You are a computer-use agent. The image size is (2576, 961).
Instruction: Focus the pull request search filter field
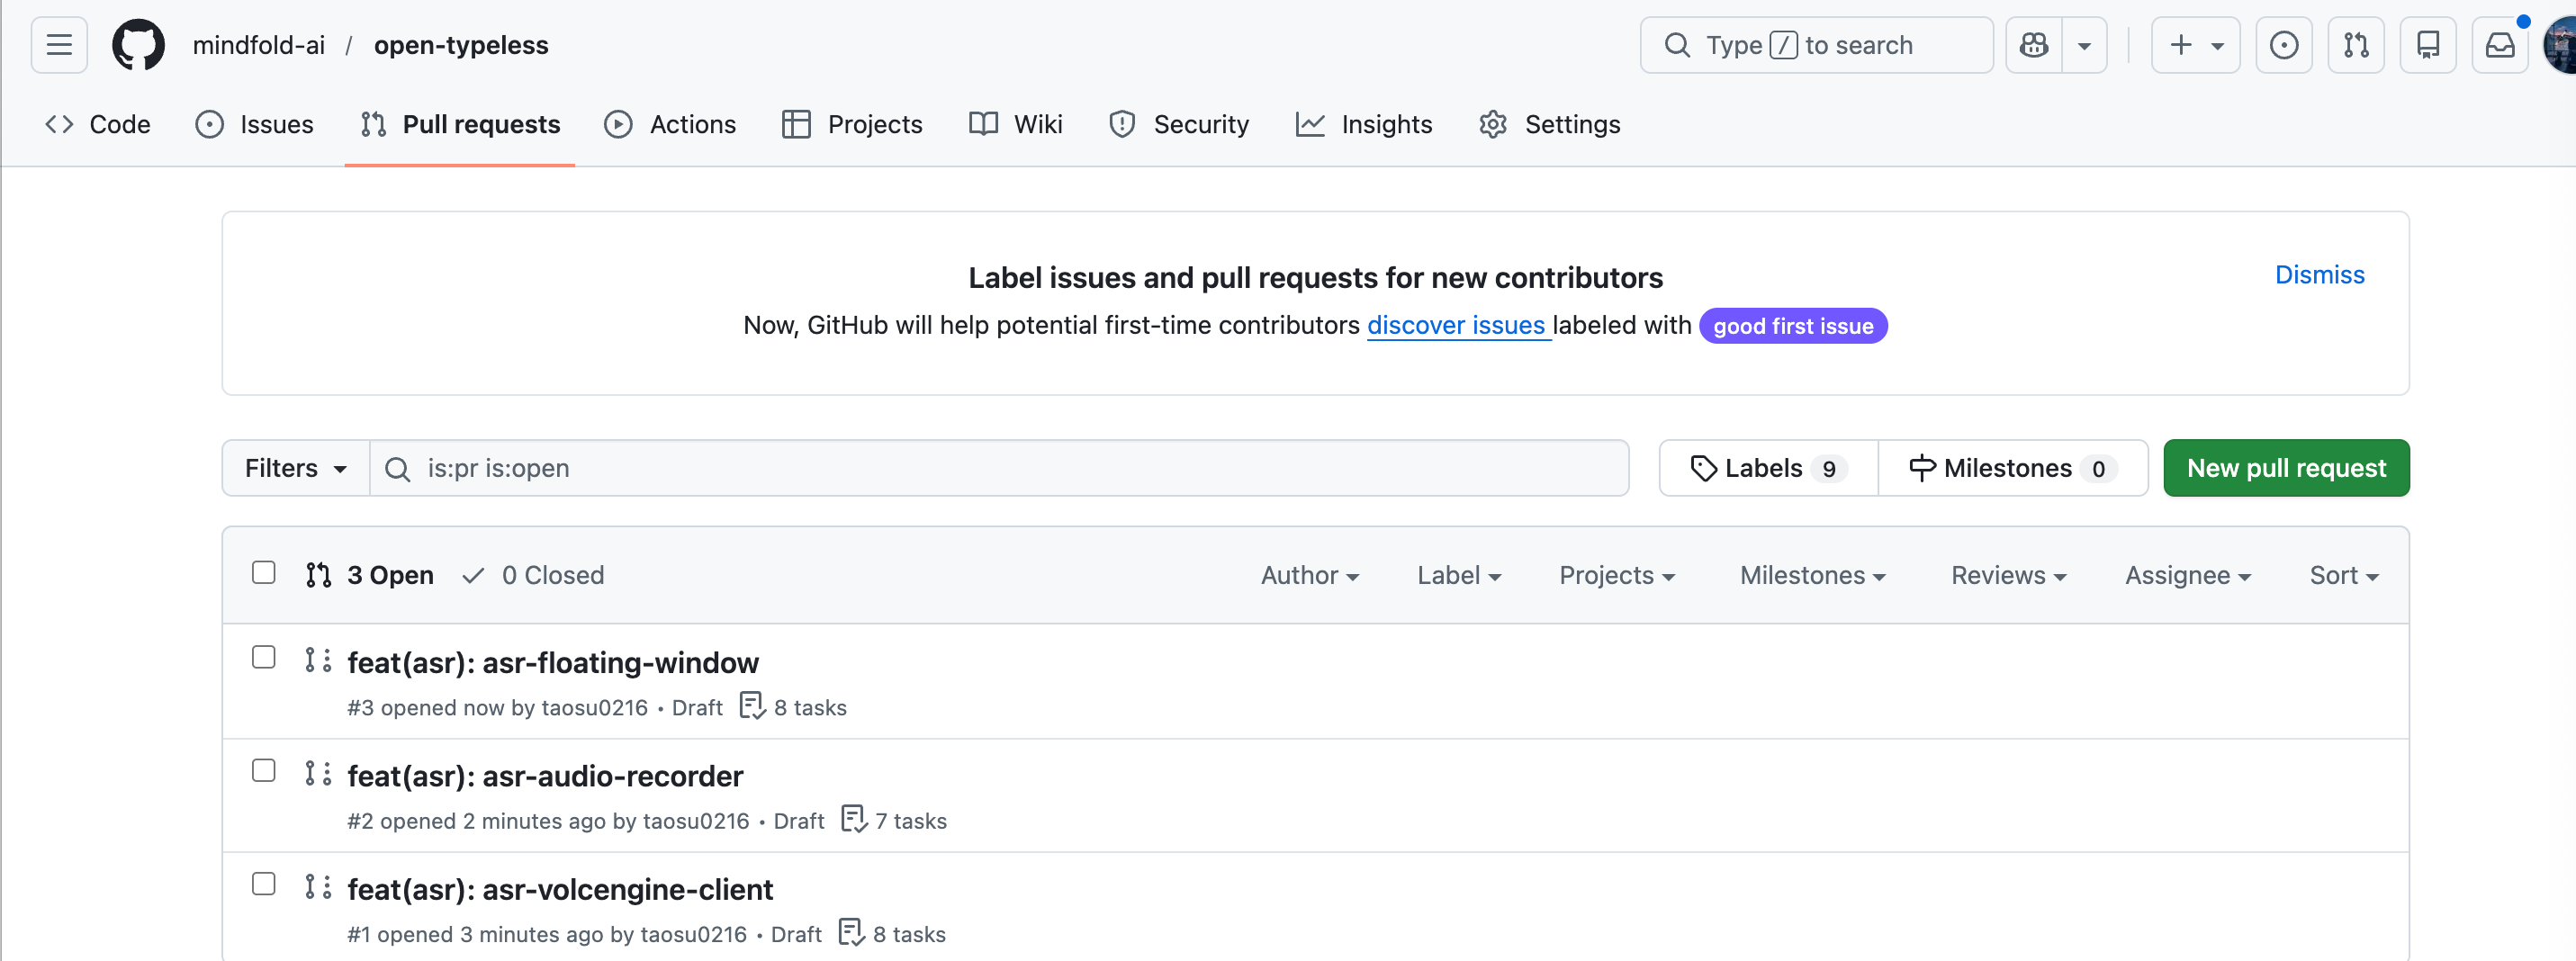coord(1000,468)
